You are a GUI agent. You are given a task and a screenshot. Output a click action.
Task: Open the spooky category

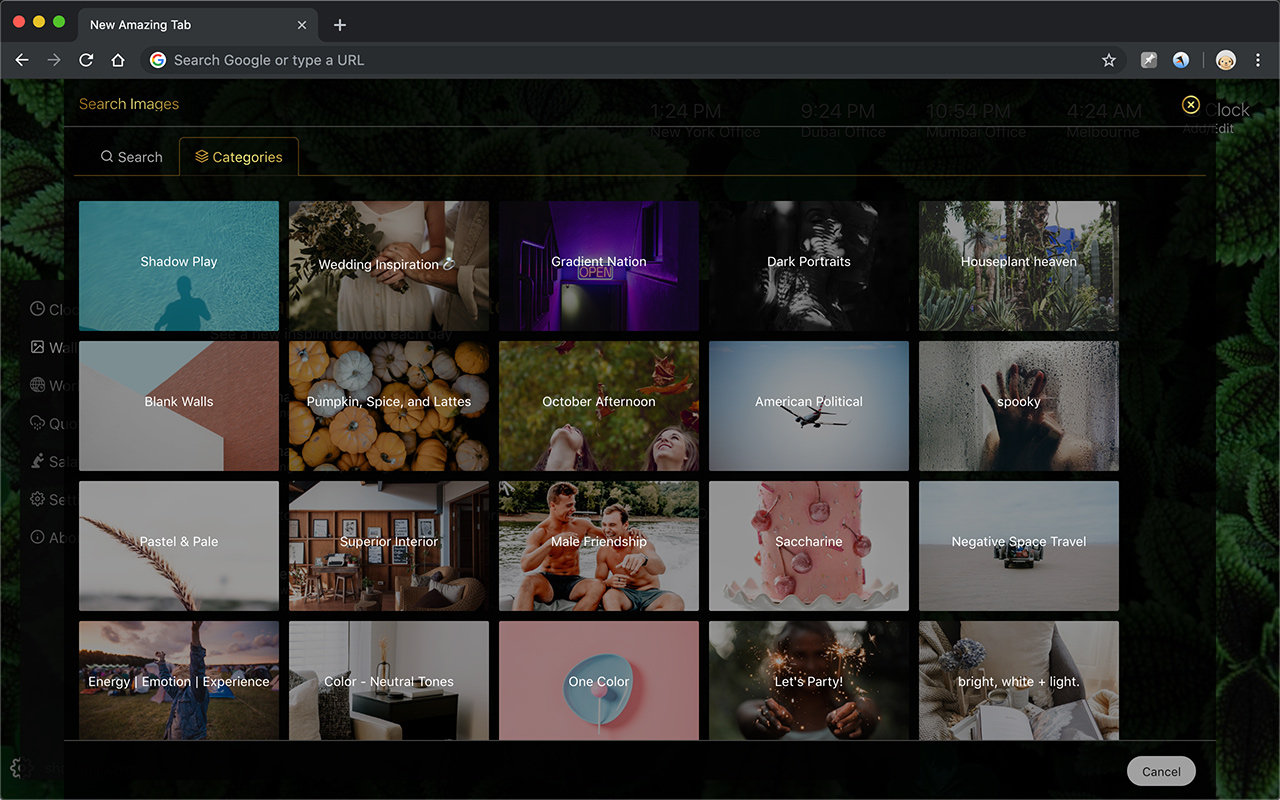(1019, 406)
